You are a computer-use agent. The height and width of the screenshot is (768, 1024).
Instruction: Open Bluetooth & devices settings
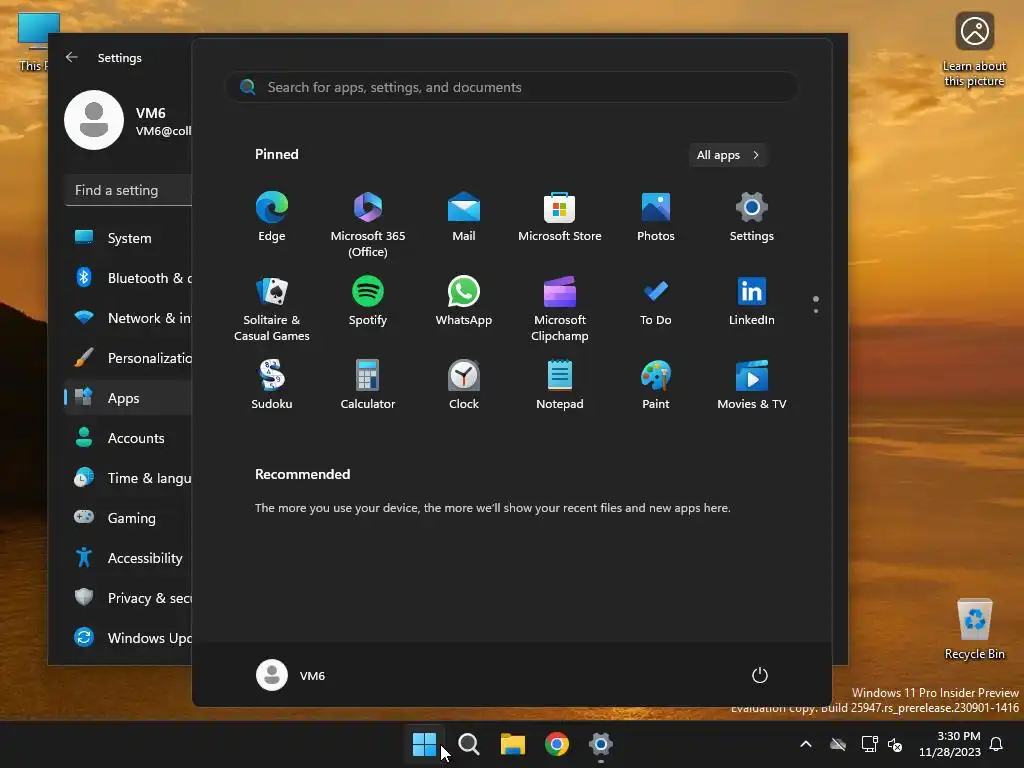pos(129,278)
